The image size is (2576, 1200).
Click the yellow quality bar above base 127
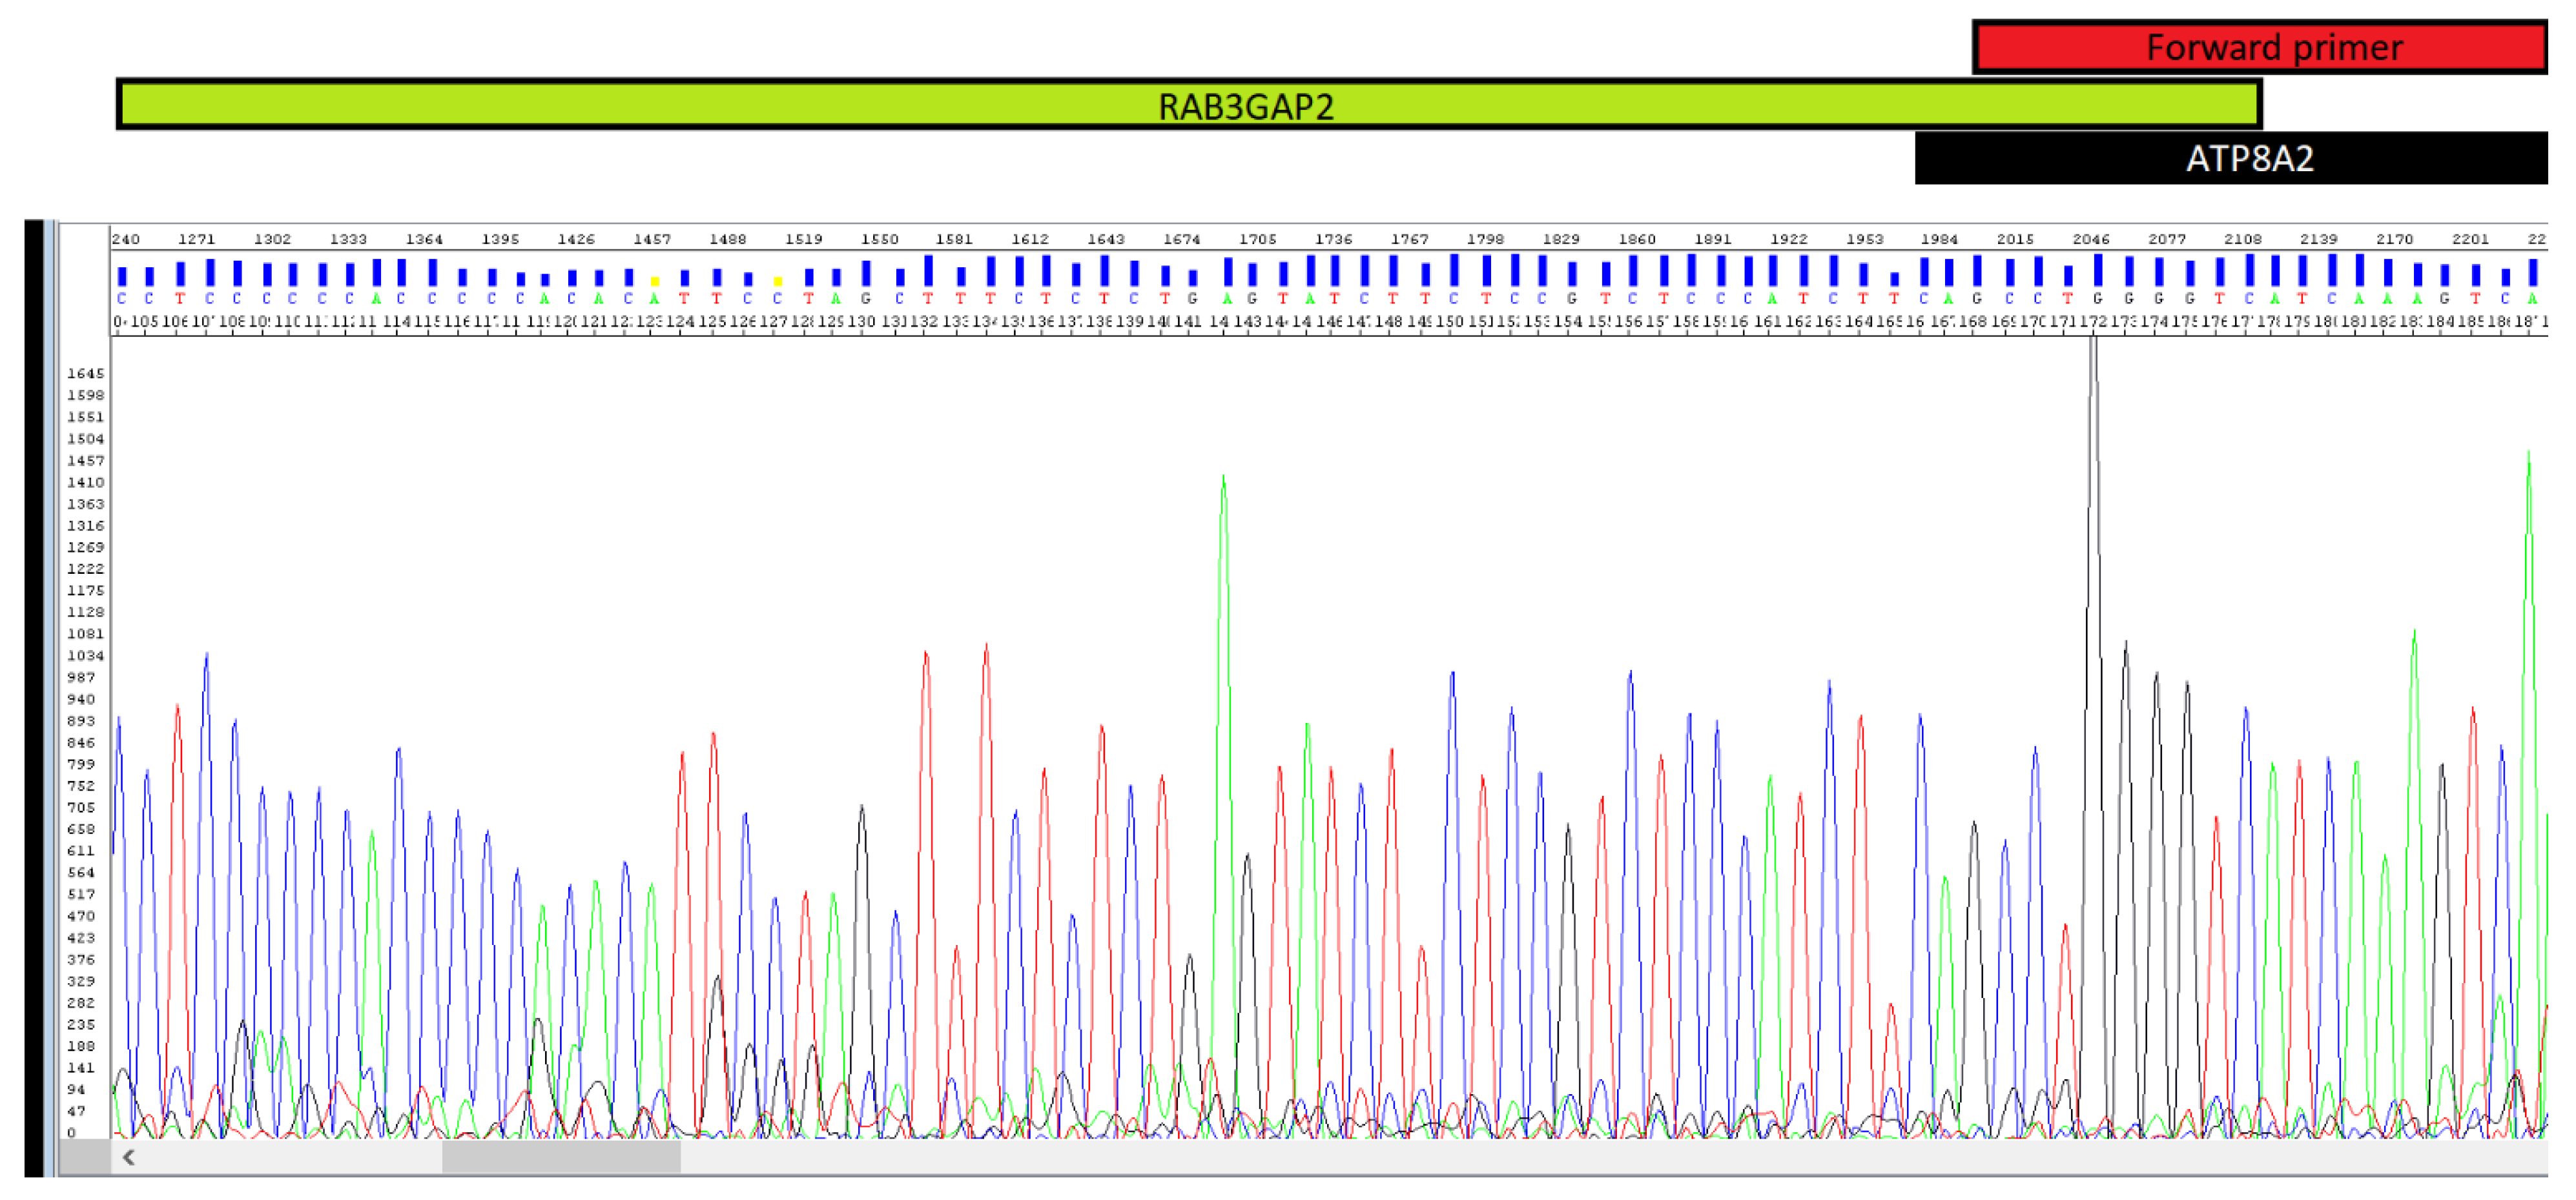coord(777,282)
